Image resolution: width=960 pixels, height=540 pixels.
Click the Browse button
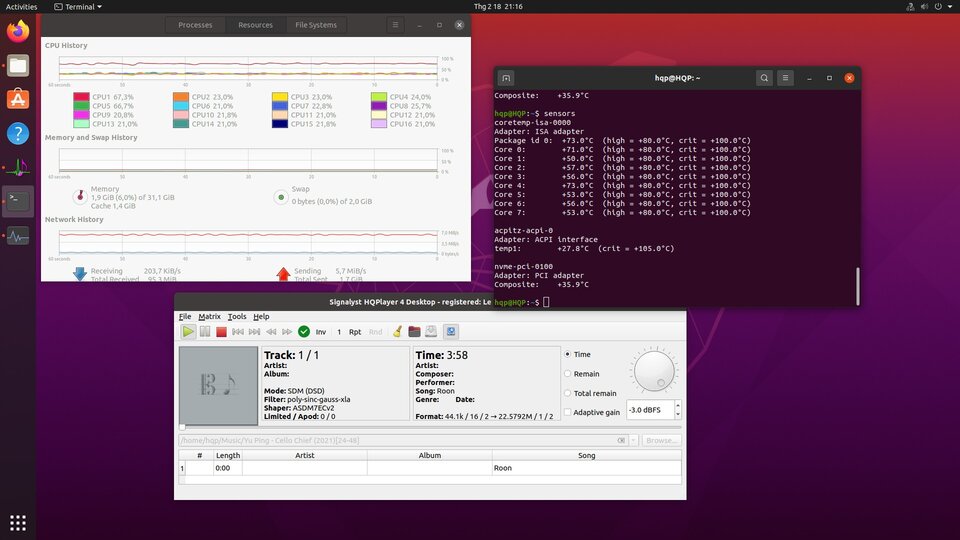[661, 440]
